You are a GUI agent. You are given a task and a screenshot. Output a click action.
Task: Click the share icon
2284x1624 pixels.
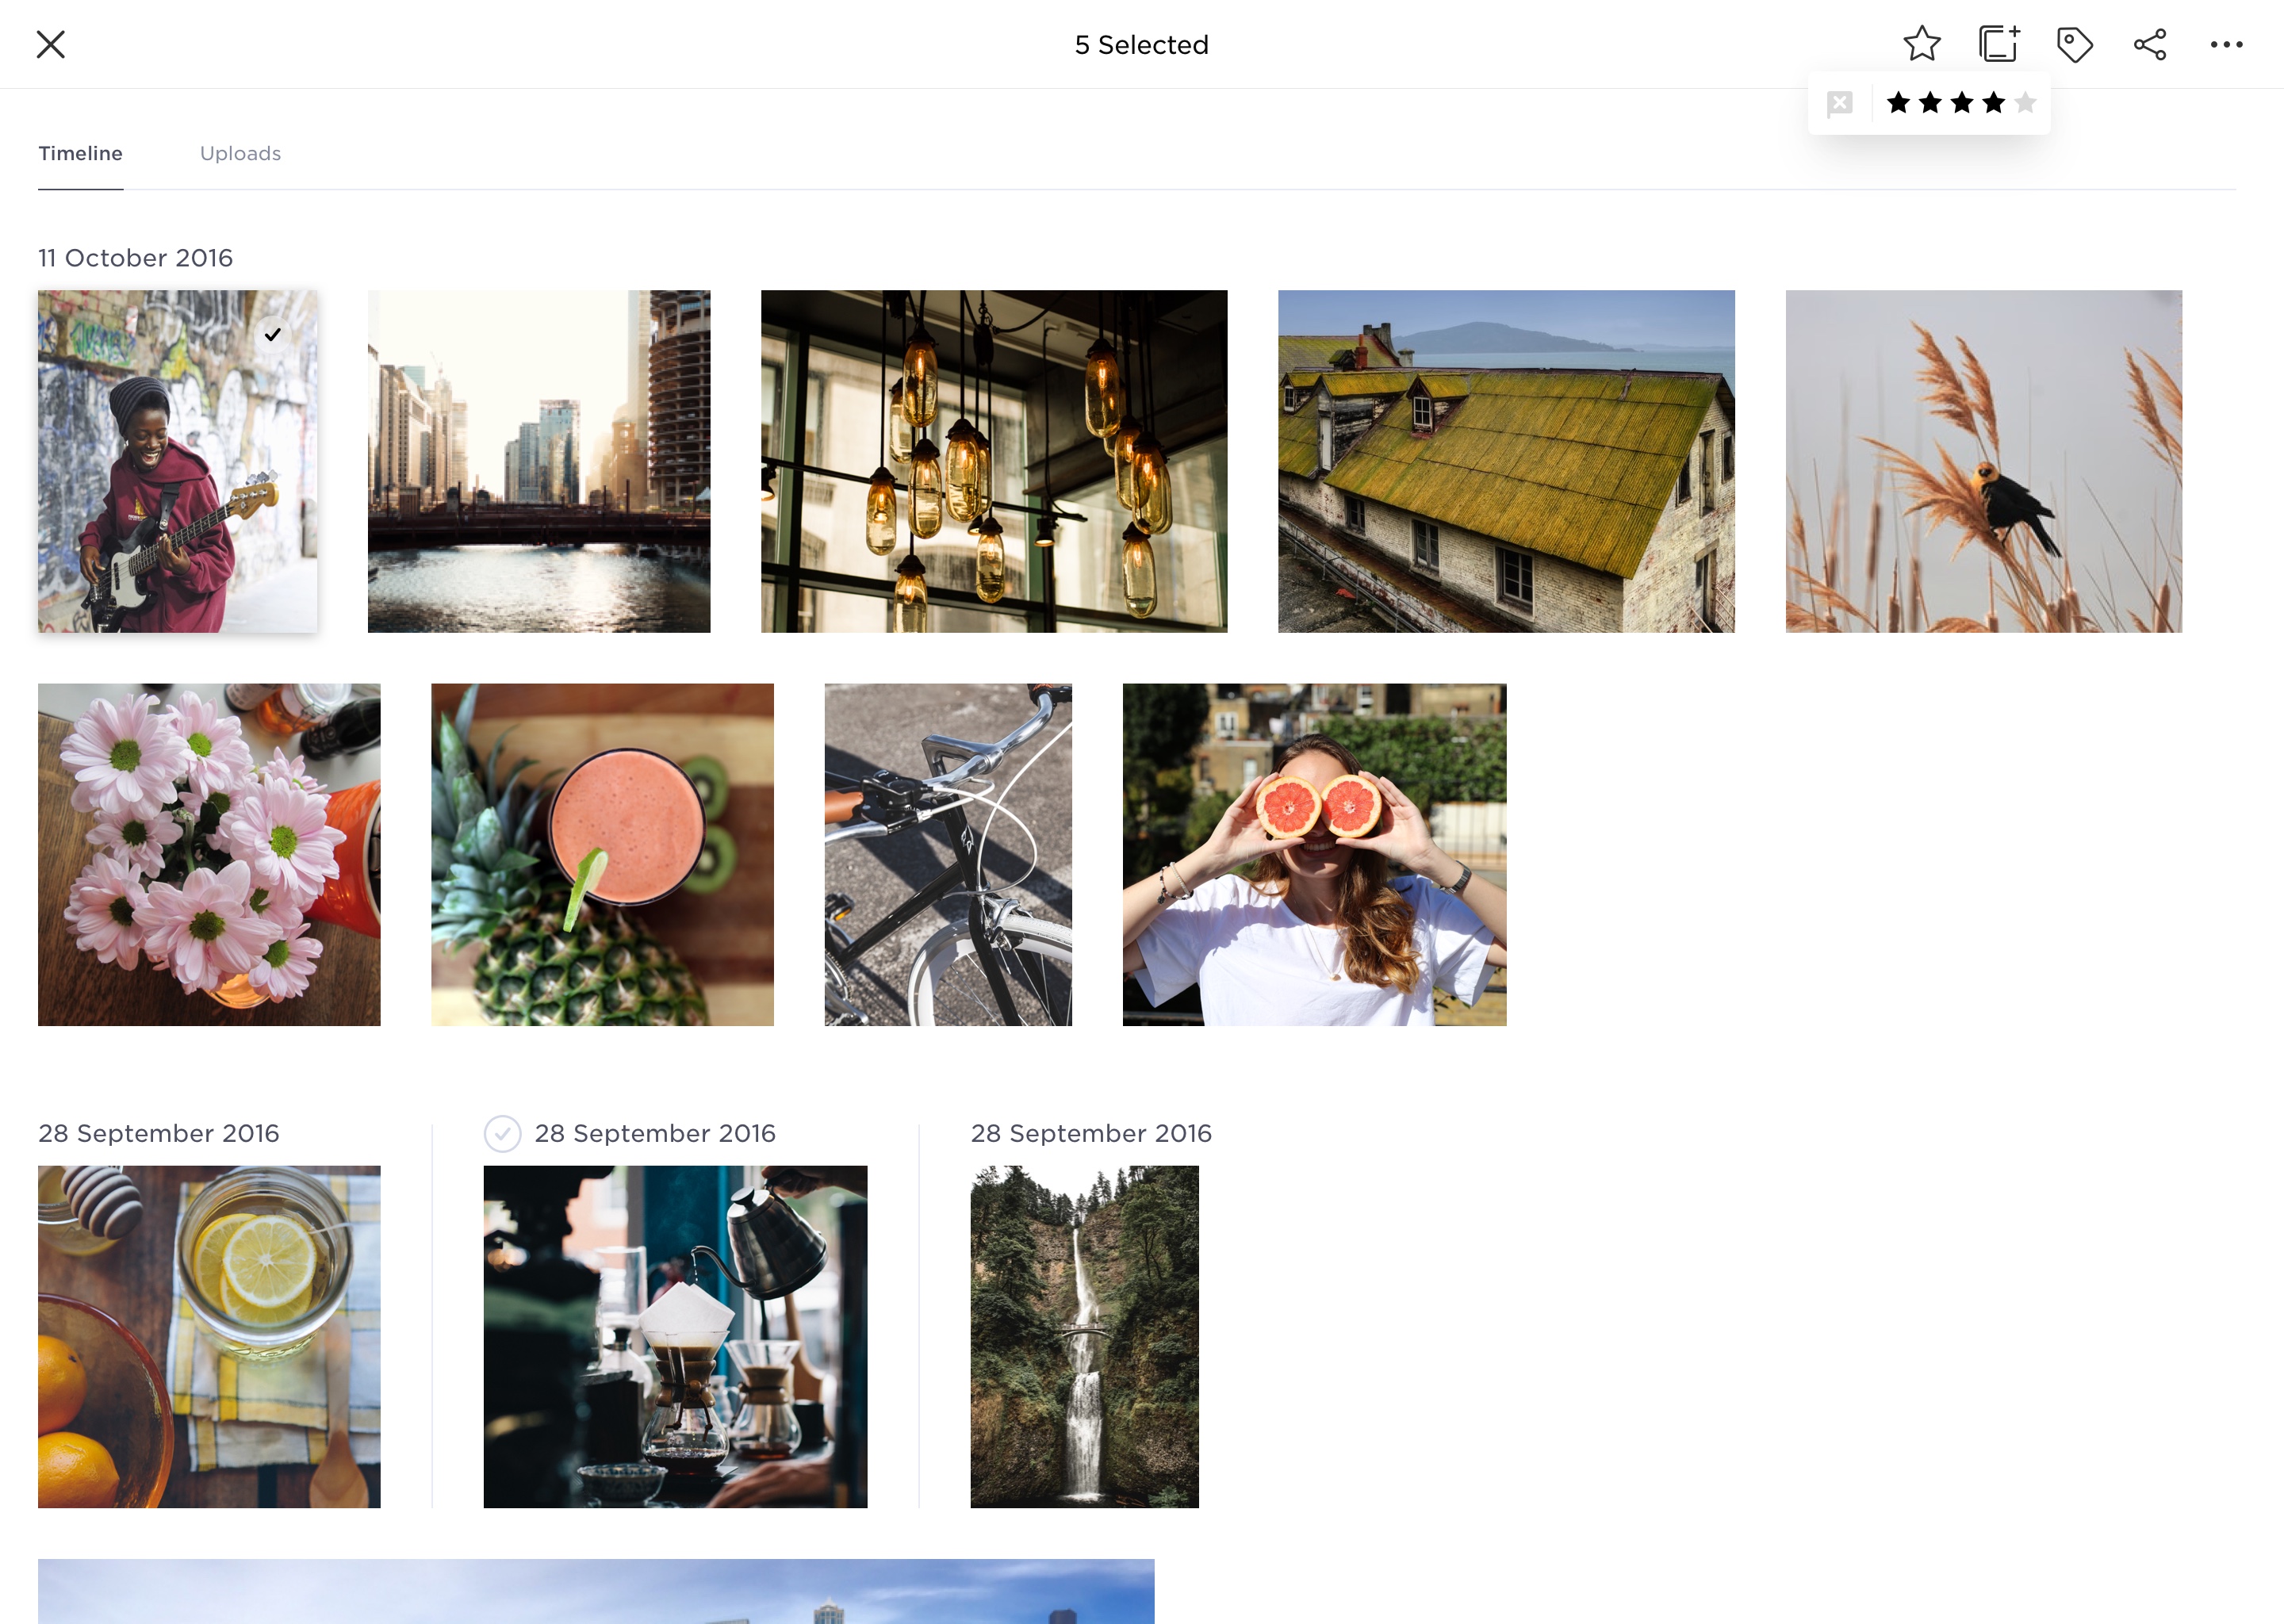pyautogui.click(x=2150, y=44)
